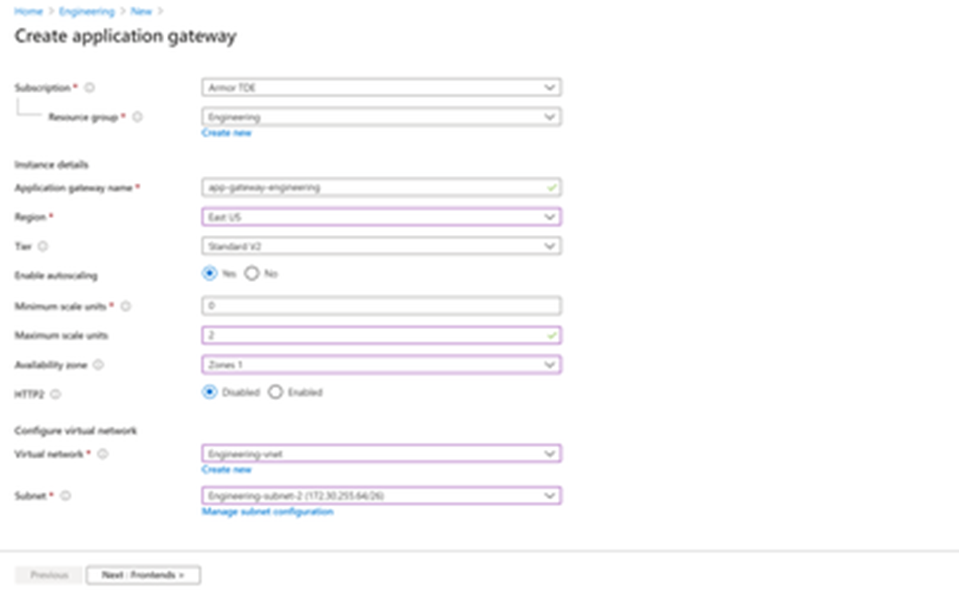Select No for Enable autoscaling
Screen dimensions: 959x590
252,274
